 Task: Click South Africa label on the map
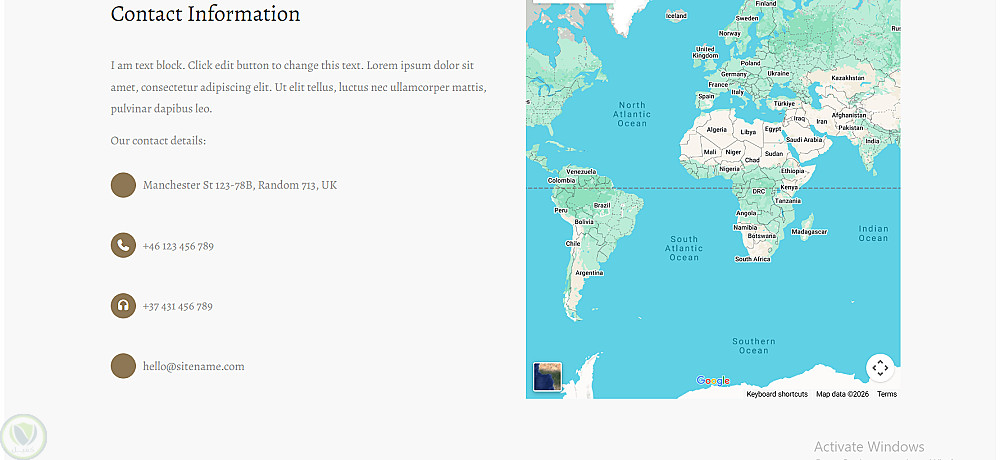753,259
